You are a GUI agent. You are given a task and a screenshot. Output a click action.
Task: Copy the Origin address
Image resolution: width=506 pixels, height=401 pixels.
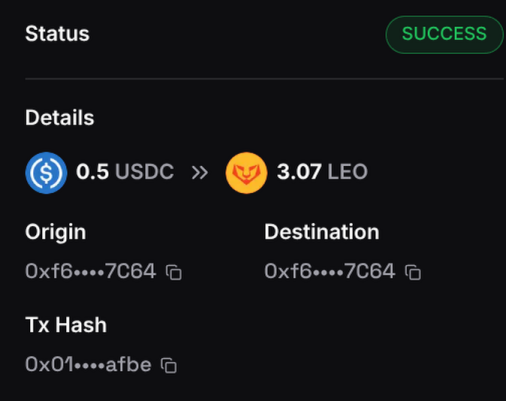(x=174, y=272)
